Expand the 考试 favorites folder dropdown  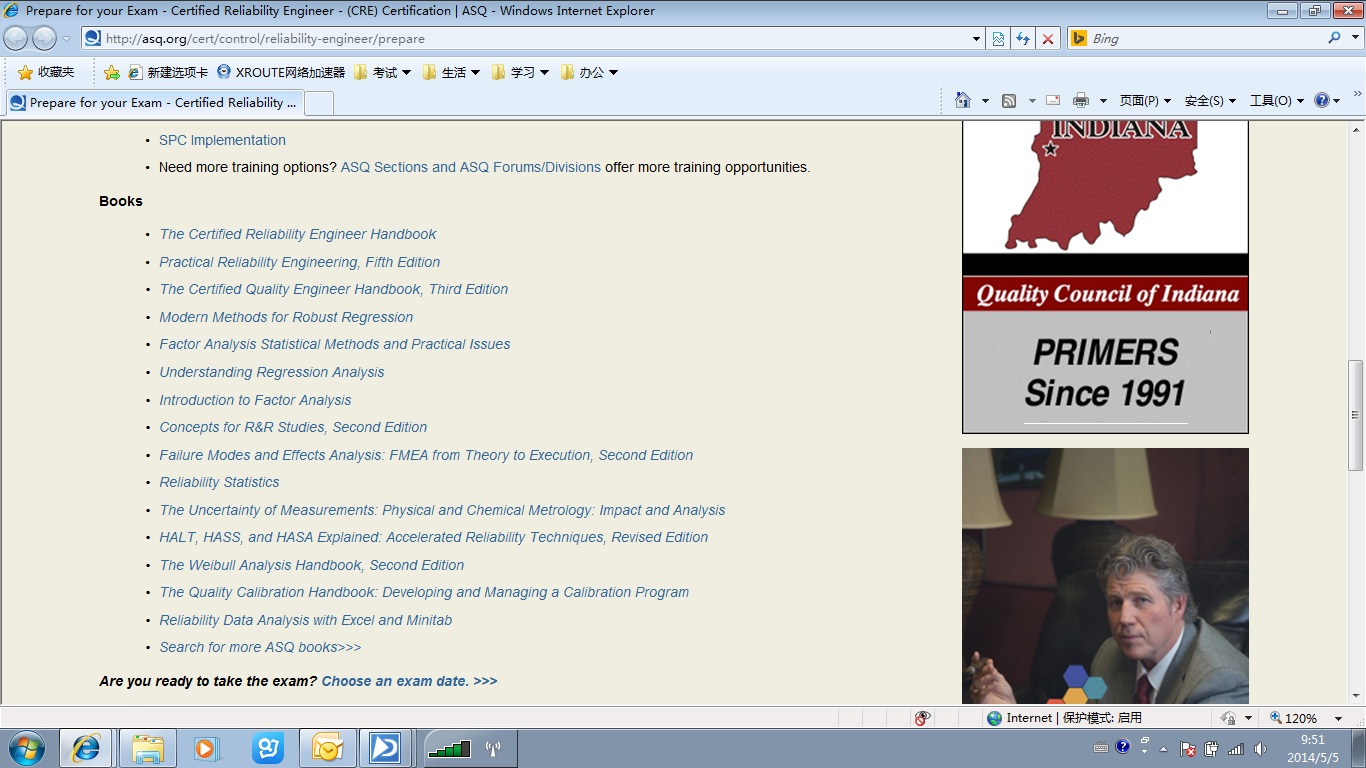pyautogui.click(x=406, y=72)
